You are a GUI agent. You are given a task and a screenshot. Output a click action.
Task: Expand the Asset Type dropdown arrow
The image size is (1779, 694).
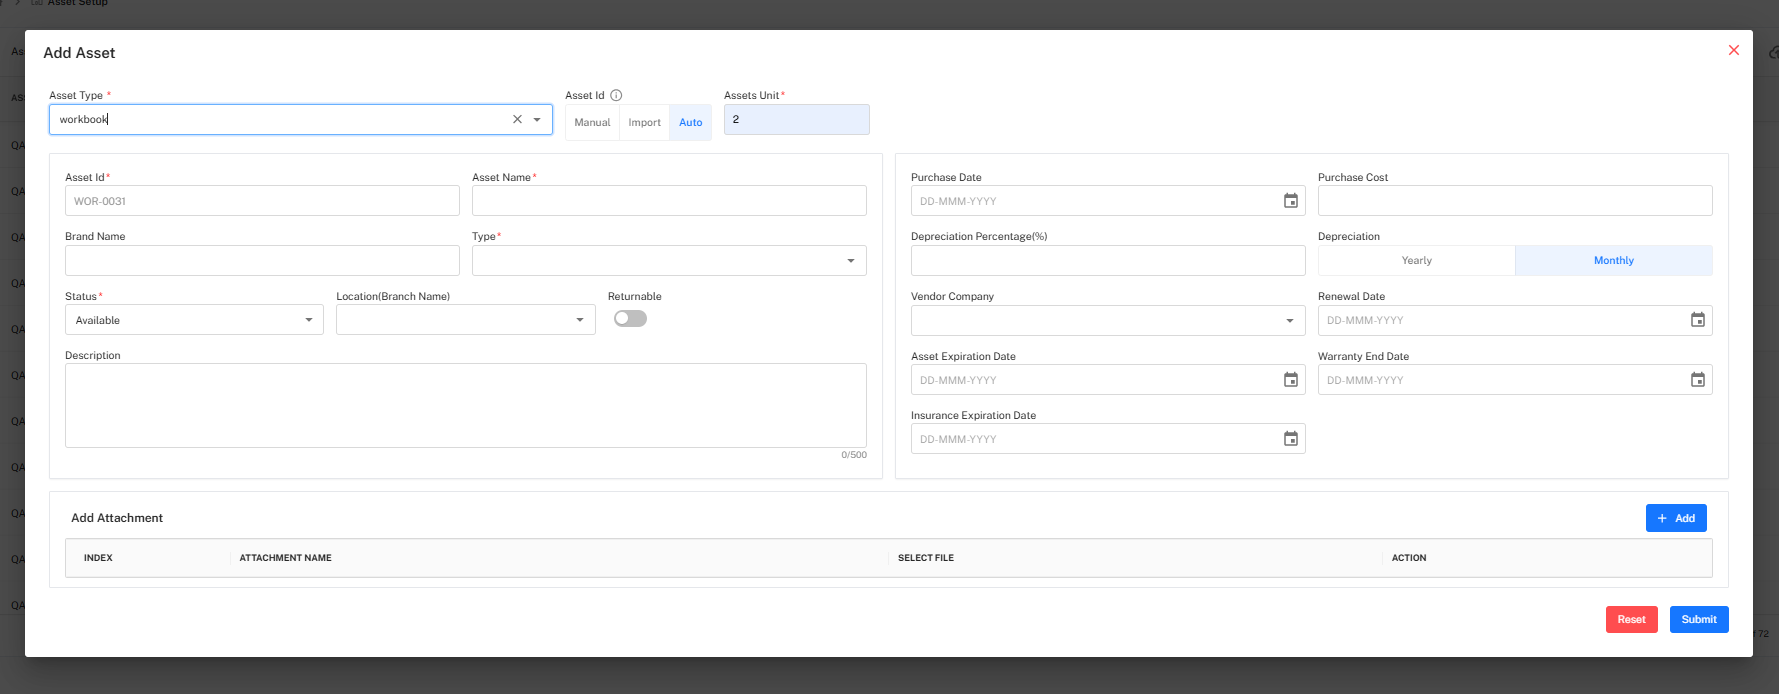coord(537,119)
